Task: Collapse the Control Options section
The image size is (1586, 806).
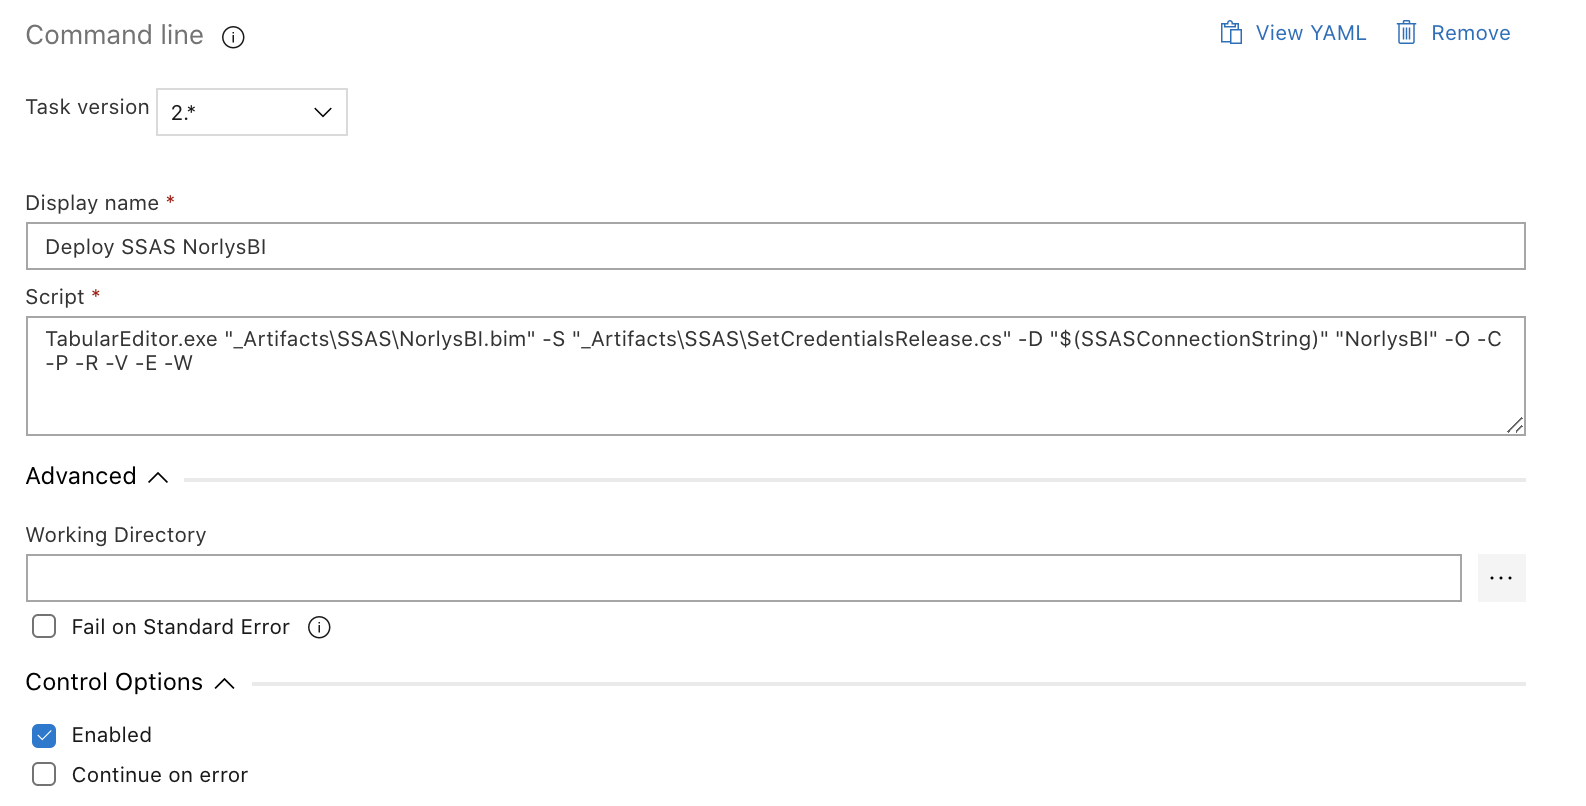Action: click(224, 683)
